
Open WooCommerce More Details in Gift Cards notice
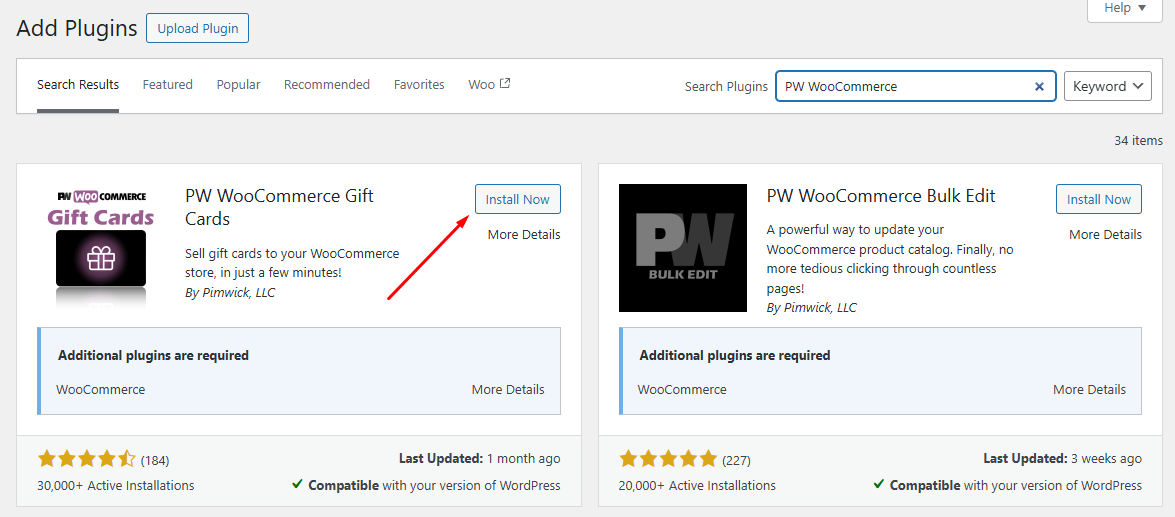pyautogui.click(x=508, y=390)
